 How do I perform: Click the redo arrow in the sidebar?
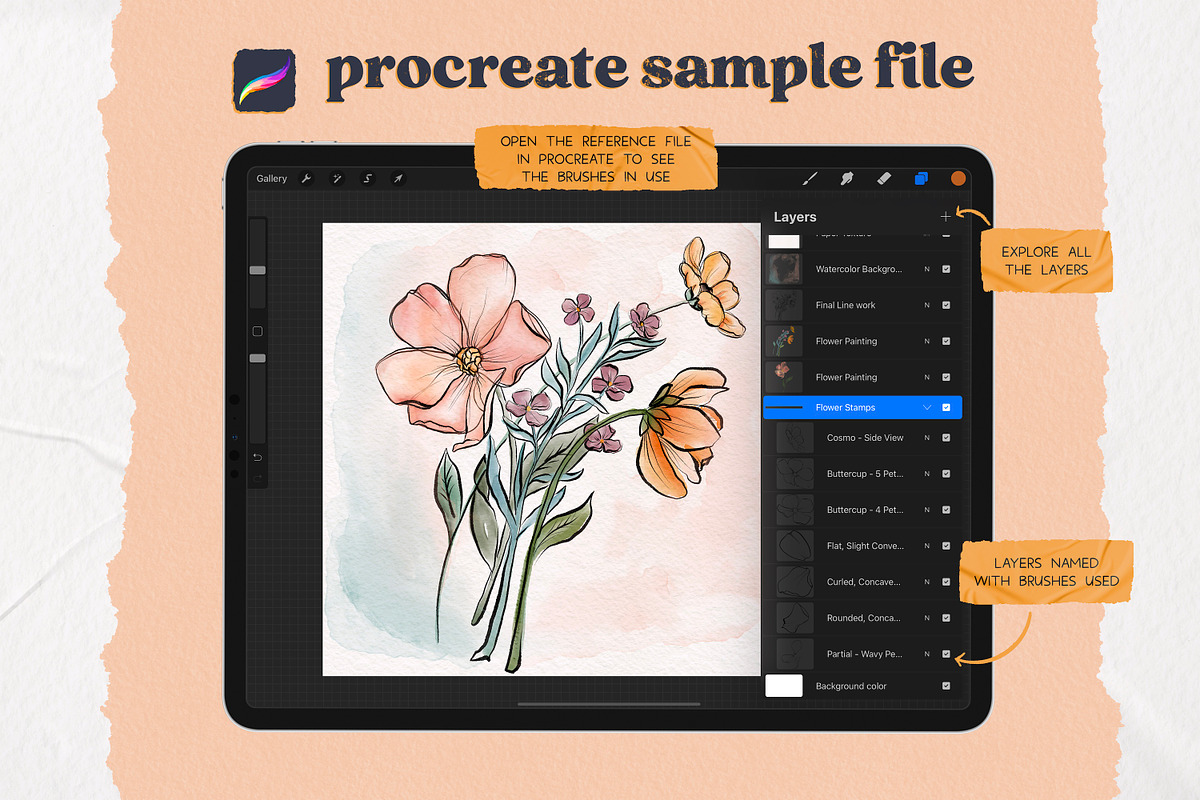(x=257, y=478)
